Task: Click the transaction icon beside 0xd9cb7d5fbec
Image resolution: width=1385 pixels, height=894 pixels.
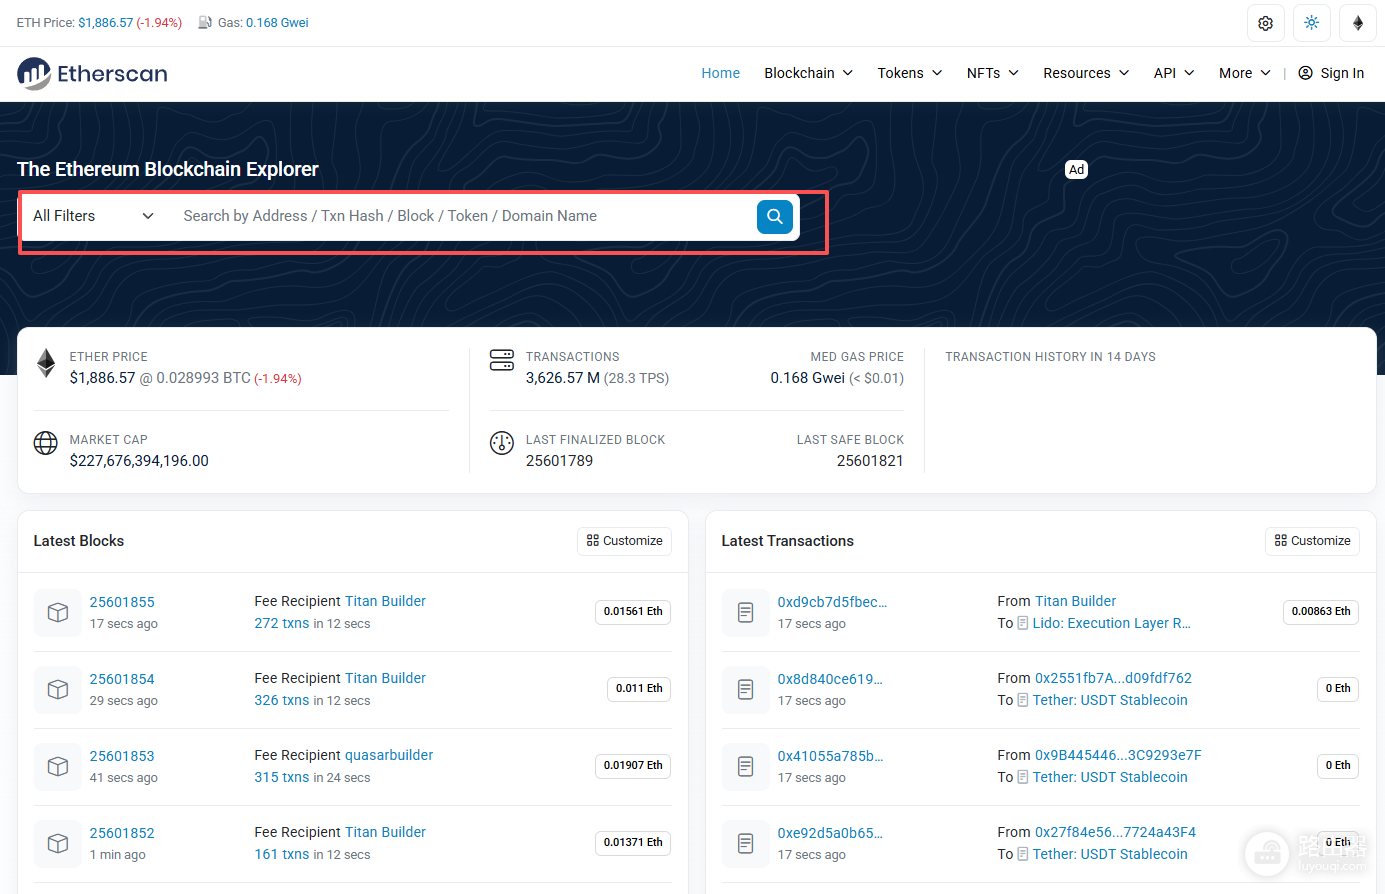Action: tap(746, 612)
